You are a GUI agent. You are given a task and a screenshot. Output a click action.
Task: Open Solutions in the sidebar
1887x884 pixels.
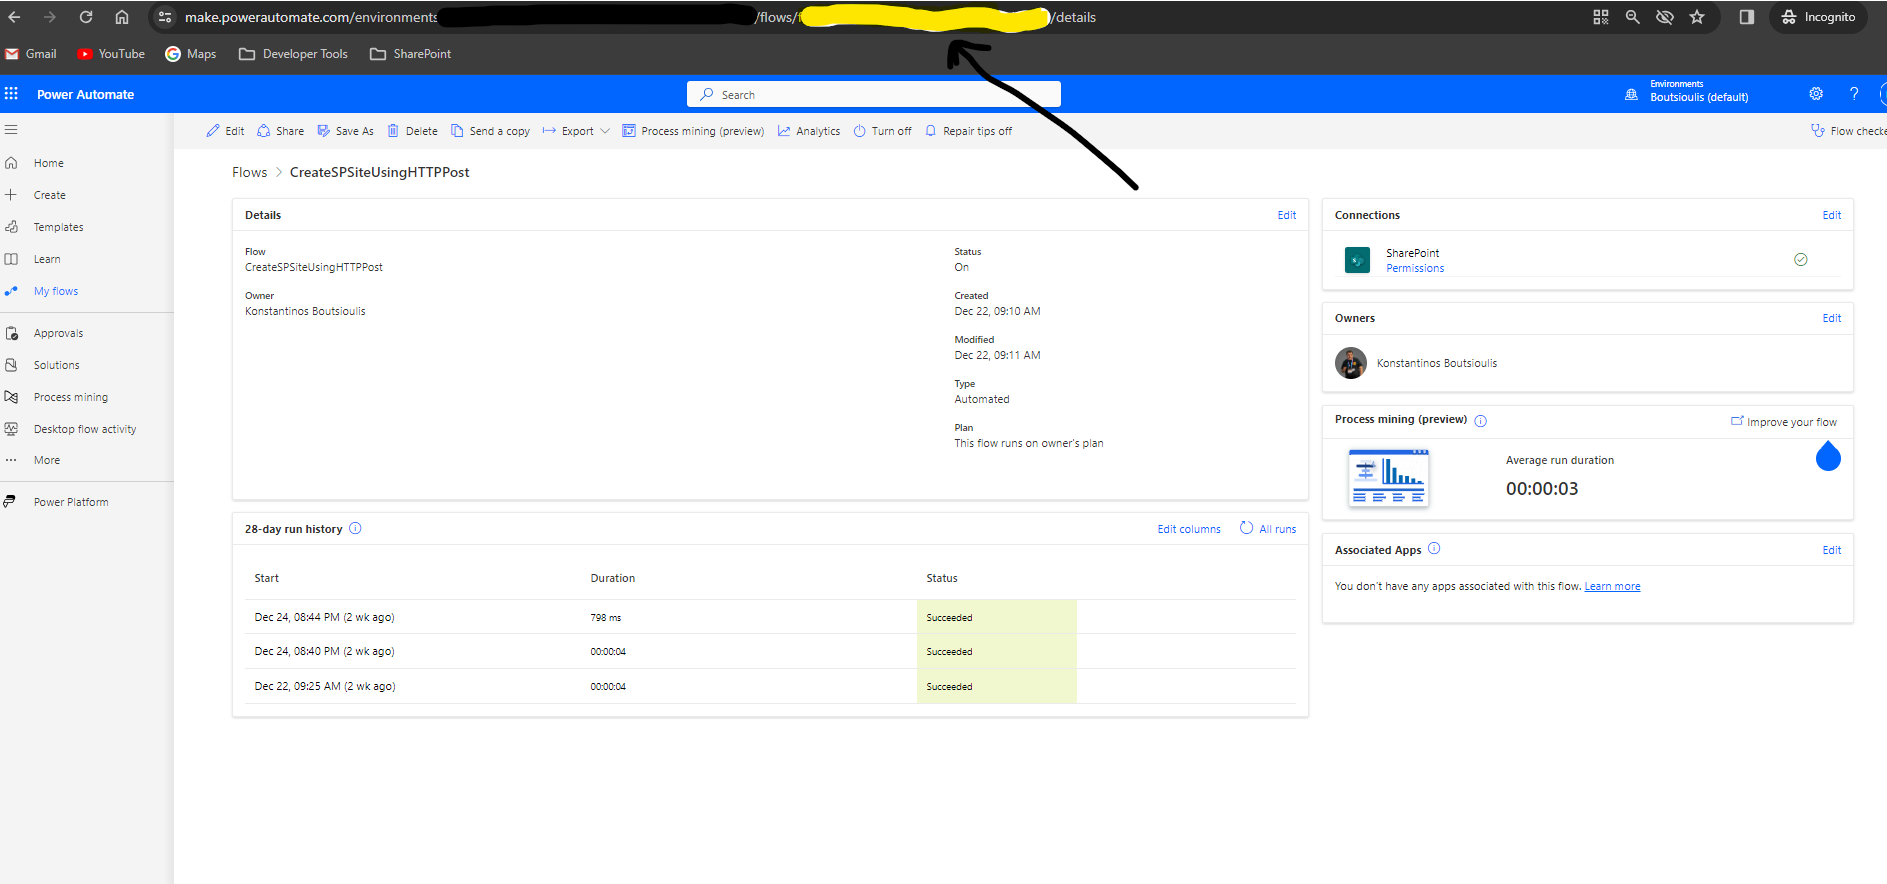coord(56,365)
